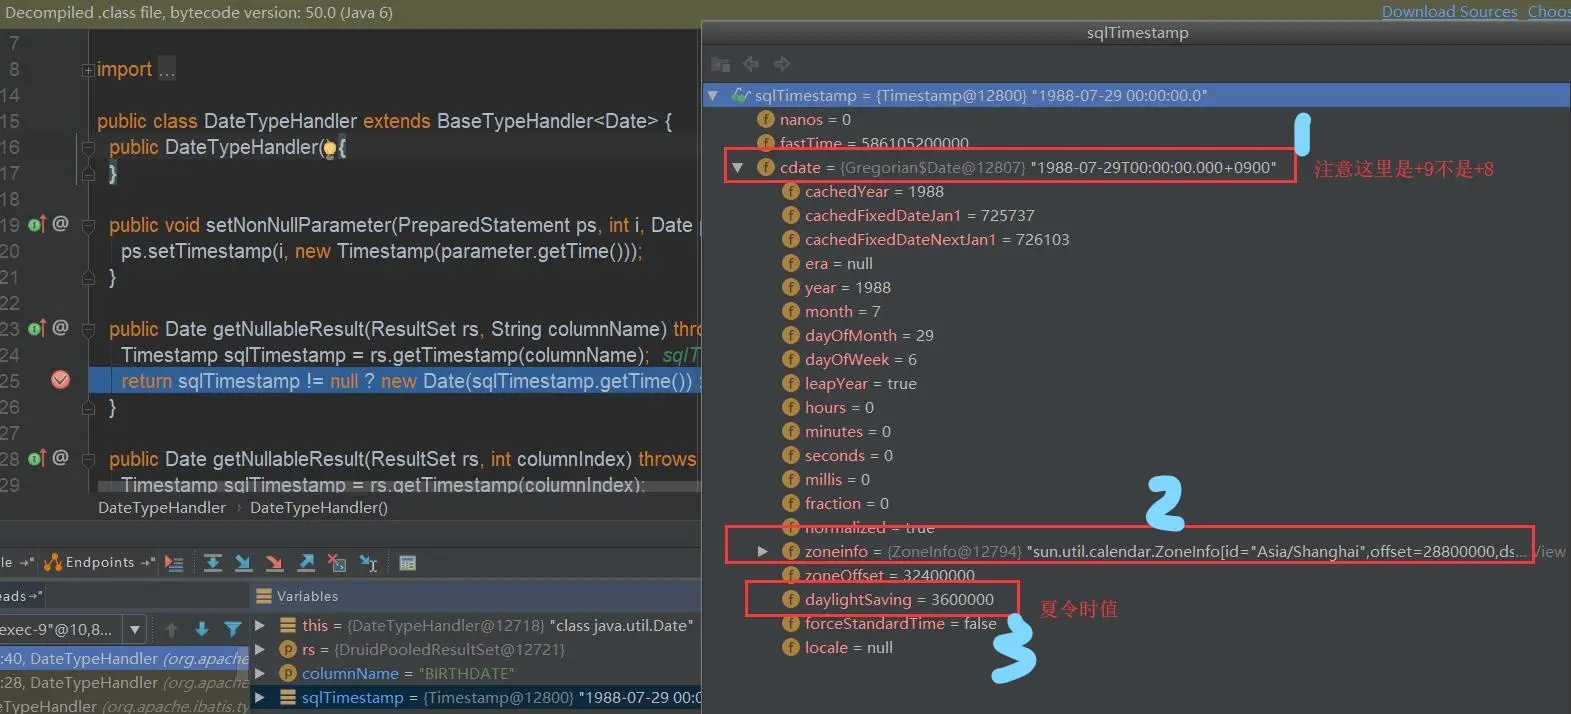The image size is (1571, 714).
Task: Click DateTypeHandler() in the breadcrumb
Action: coord(319,508)
